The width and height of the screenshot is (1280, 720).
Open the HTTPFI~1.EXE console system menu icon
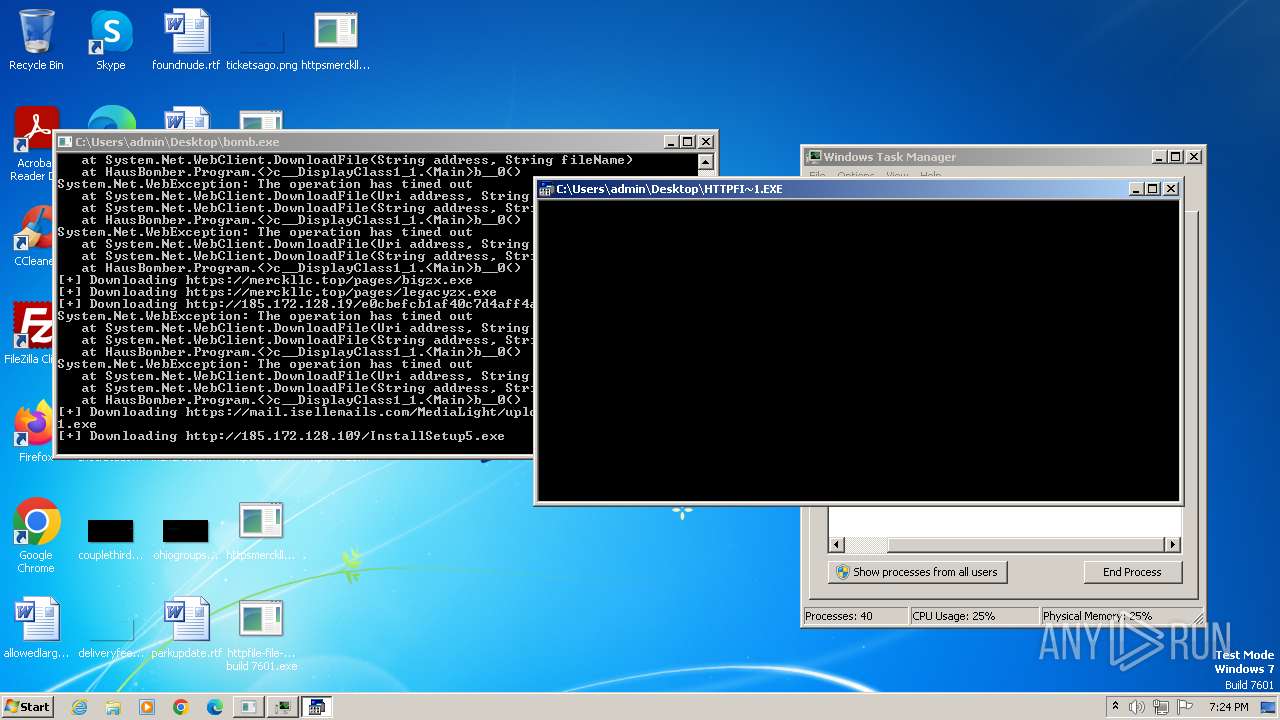(x=546, y=188)
